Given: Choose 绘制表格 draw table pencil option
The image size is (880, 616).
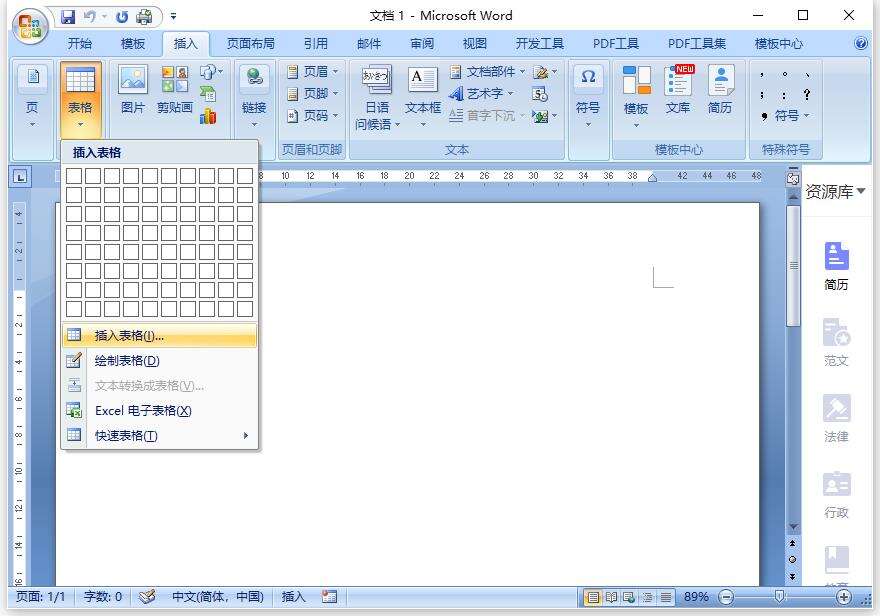Looking at the screenshot, I should pyautogui.click(x=159, y=361).
